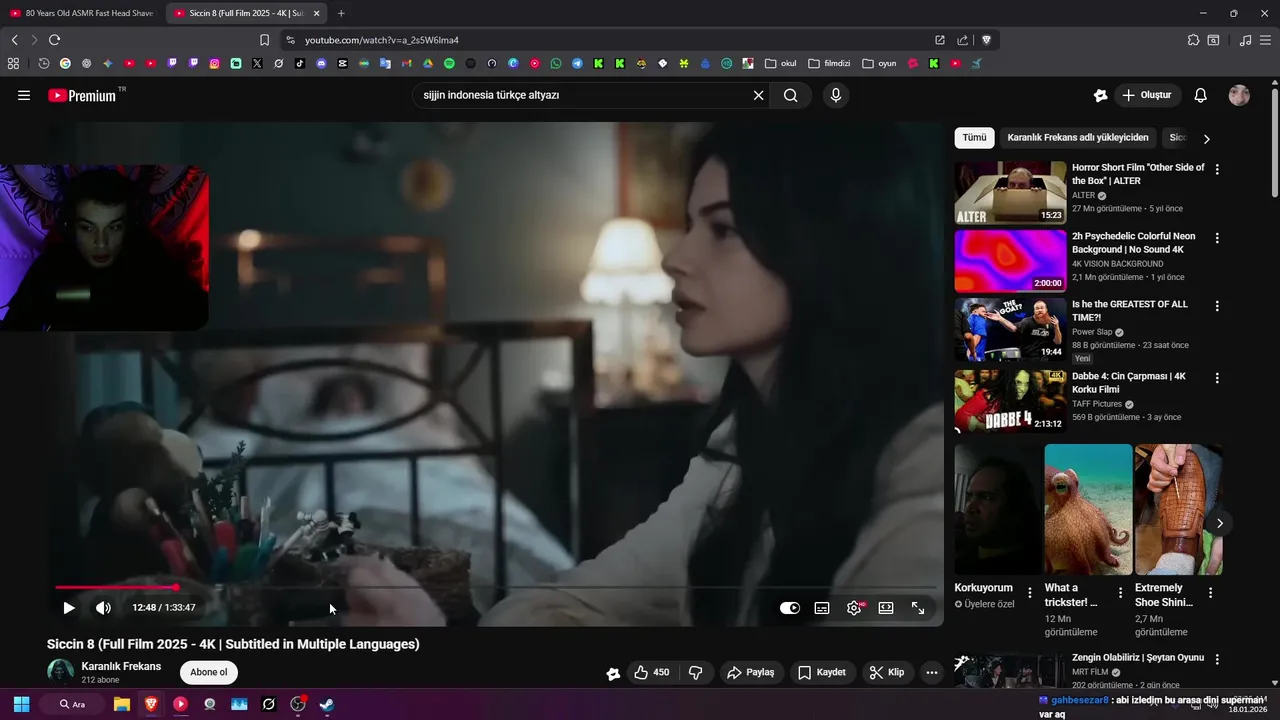
Task: Go back in browser history
Action: coord(14,40)
